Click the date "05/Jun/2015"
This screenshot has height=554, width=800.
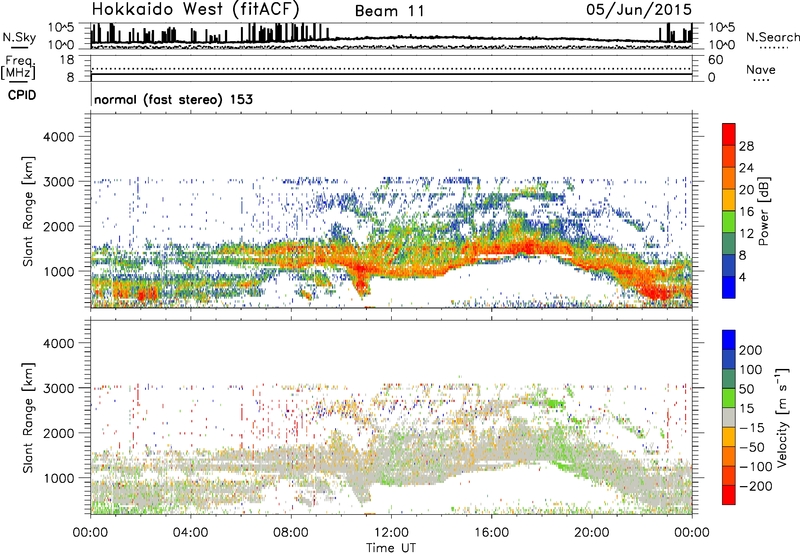tap(639, 9)
